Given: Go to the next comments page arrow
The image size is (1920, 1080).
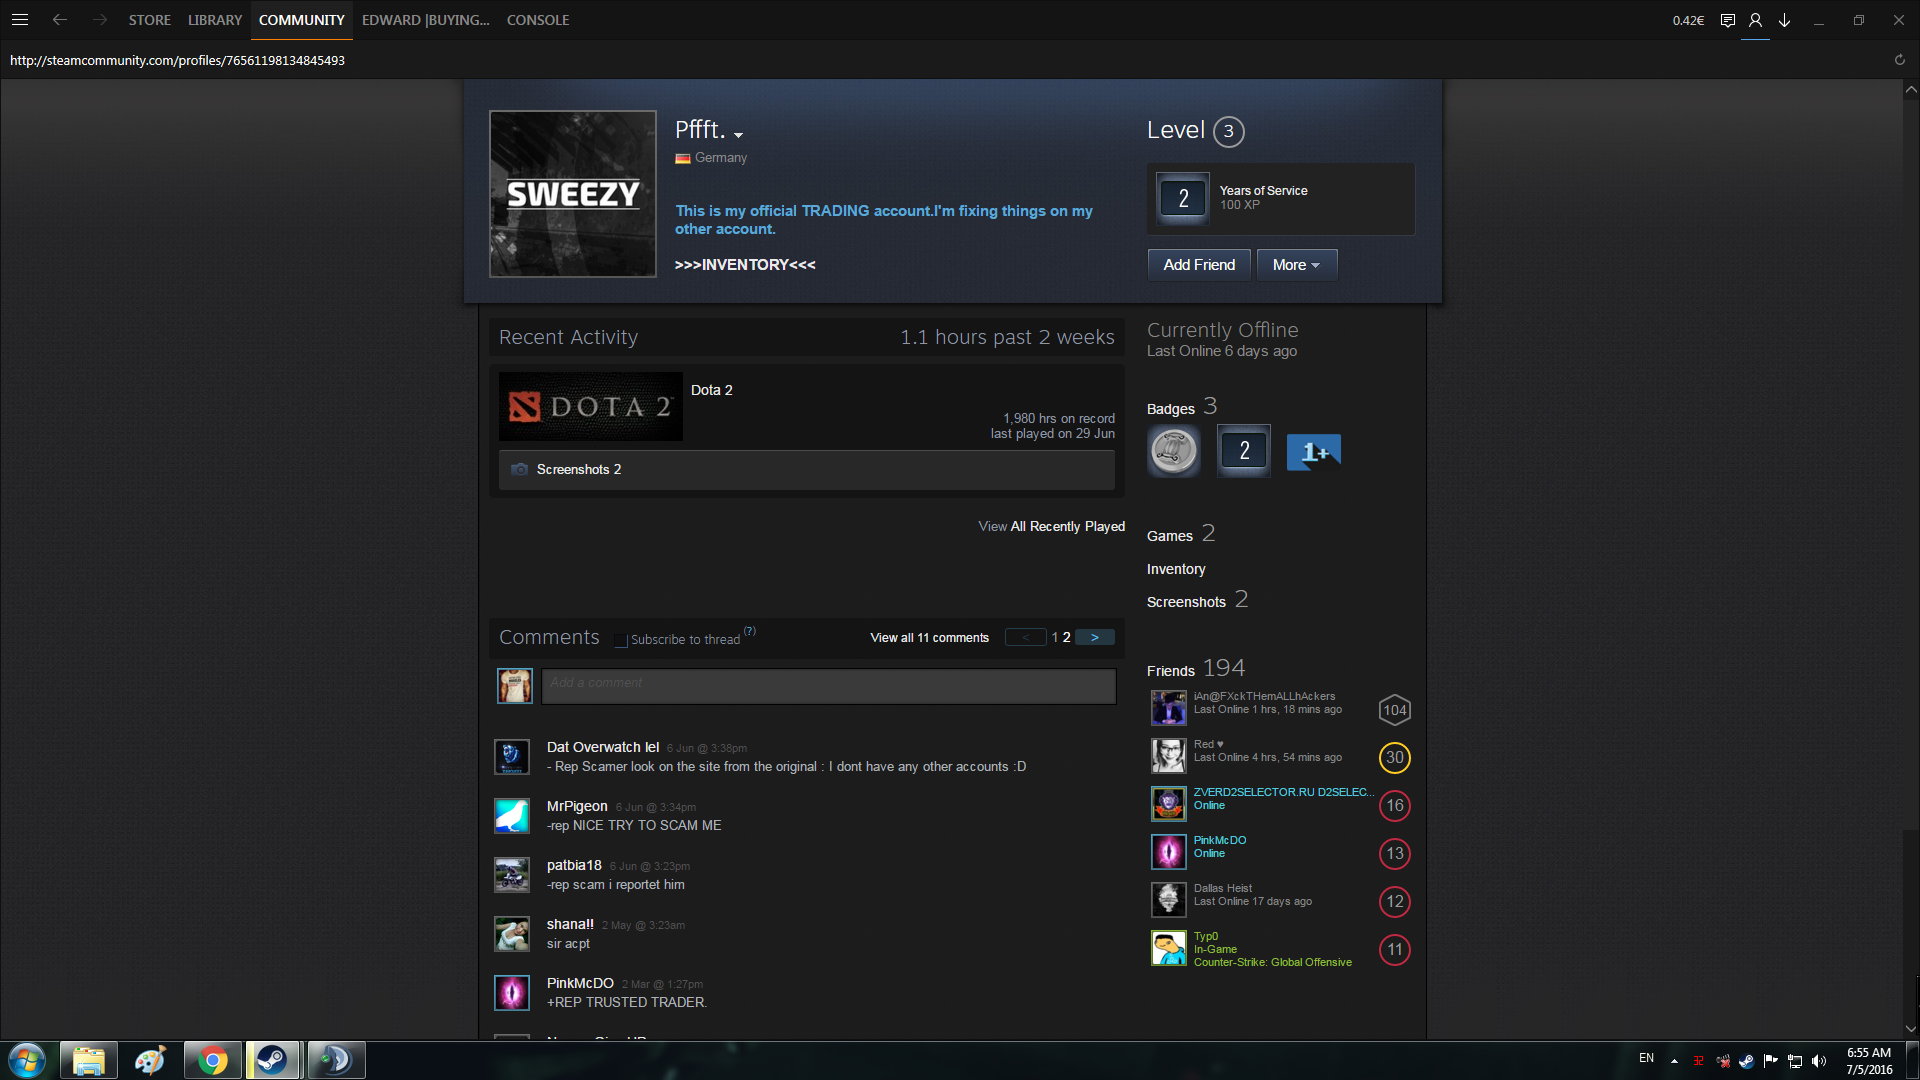Looking at the screenshot, I should [x=1095, y=637].
